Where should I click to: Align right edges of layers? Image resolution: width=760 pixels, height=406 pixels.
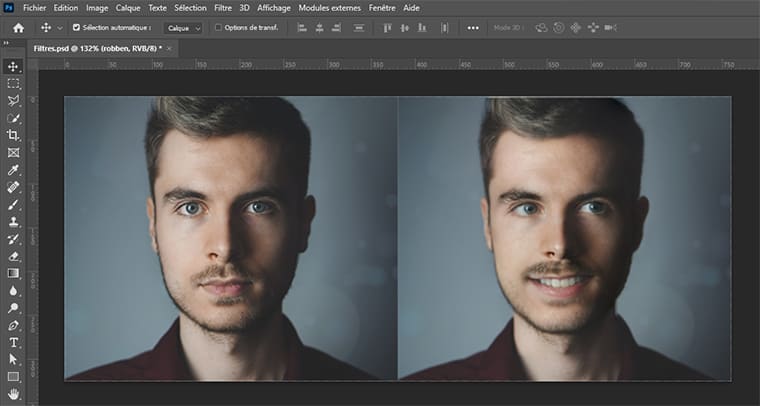tap(336, 28)
